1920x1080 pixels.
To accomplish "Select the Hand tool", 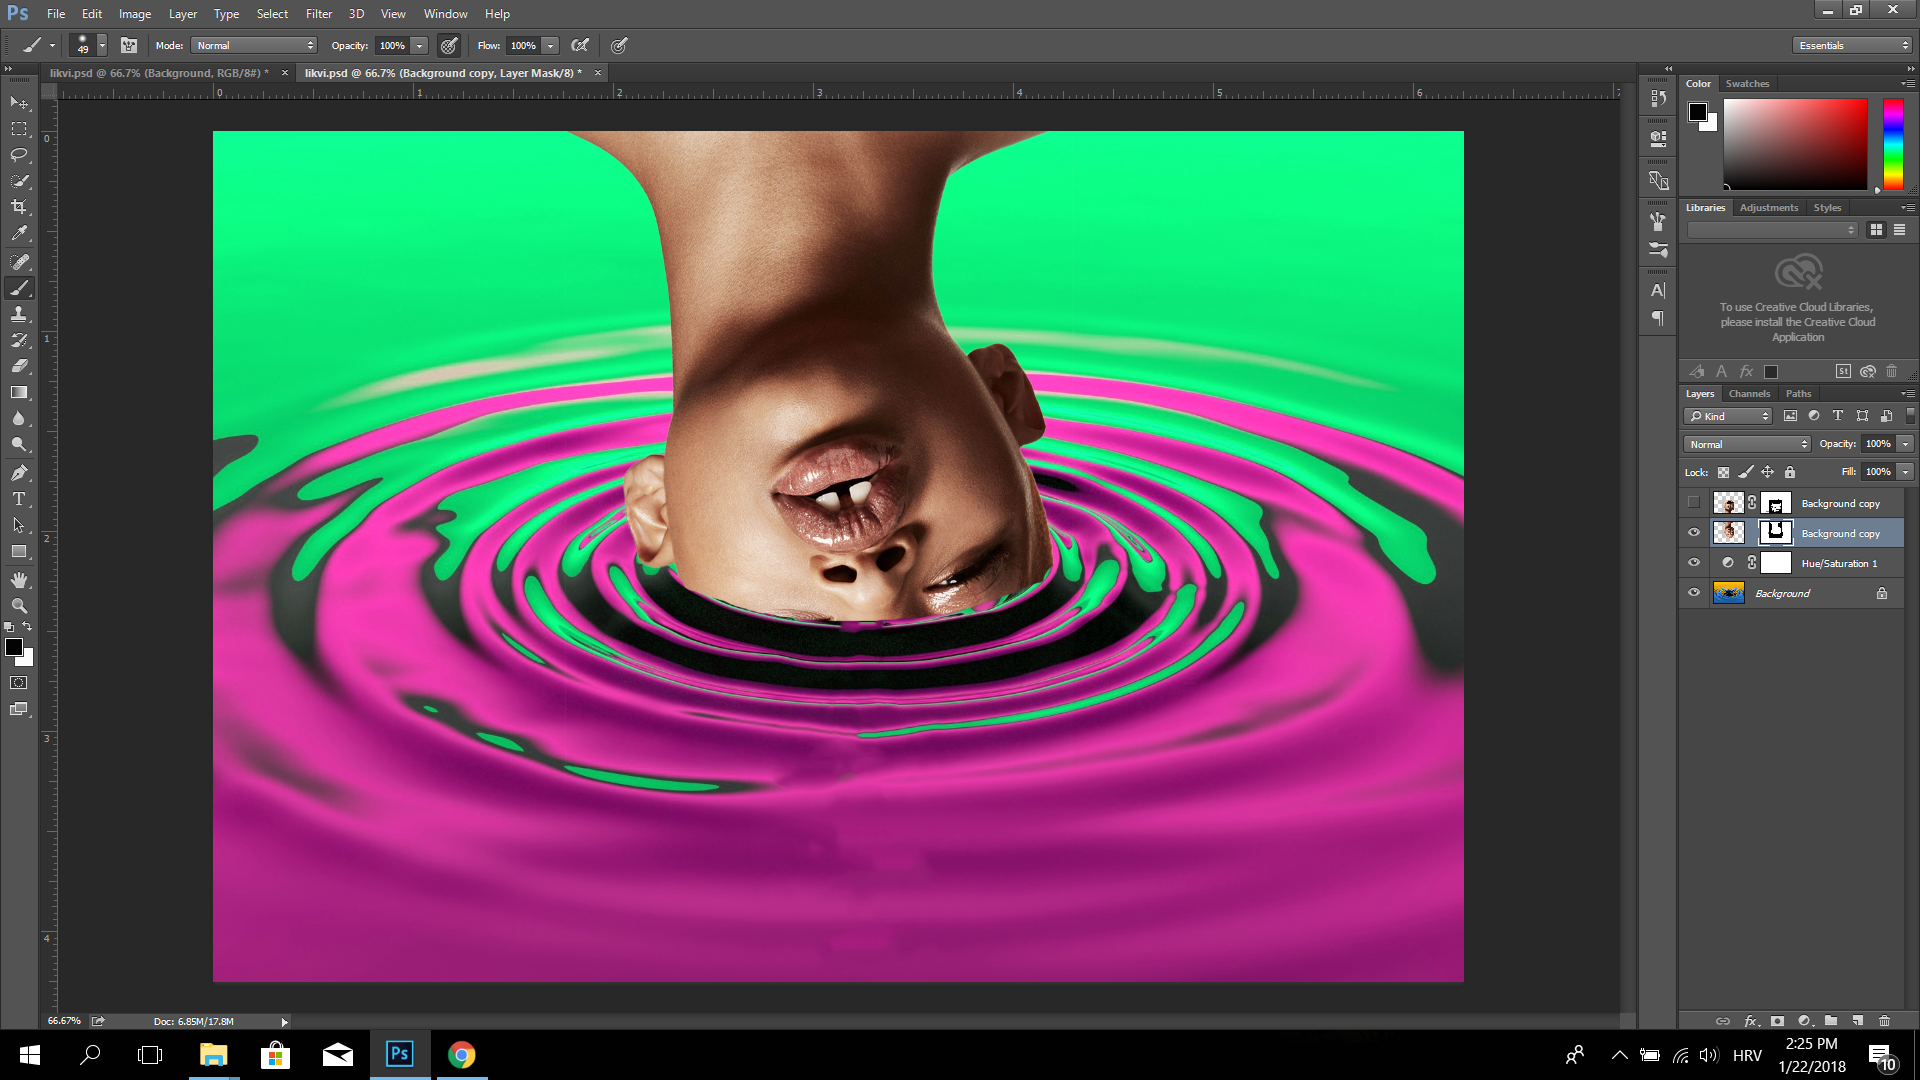I will click(x=19, y=580).
